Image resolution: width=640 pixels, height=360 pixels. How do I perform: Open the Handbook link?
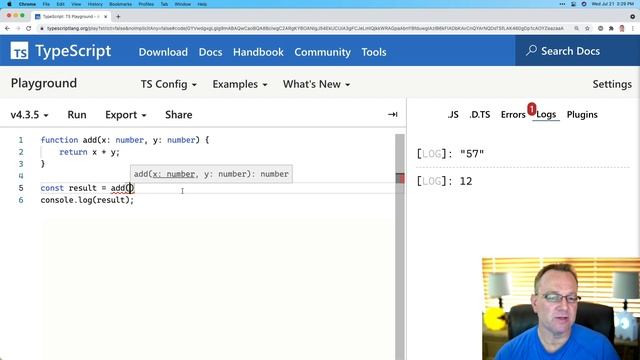pyautogui.click(x=258, y=52)
